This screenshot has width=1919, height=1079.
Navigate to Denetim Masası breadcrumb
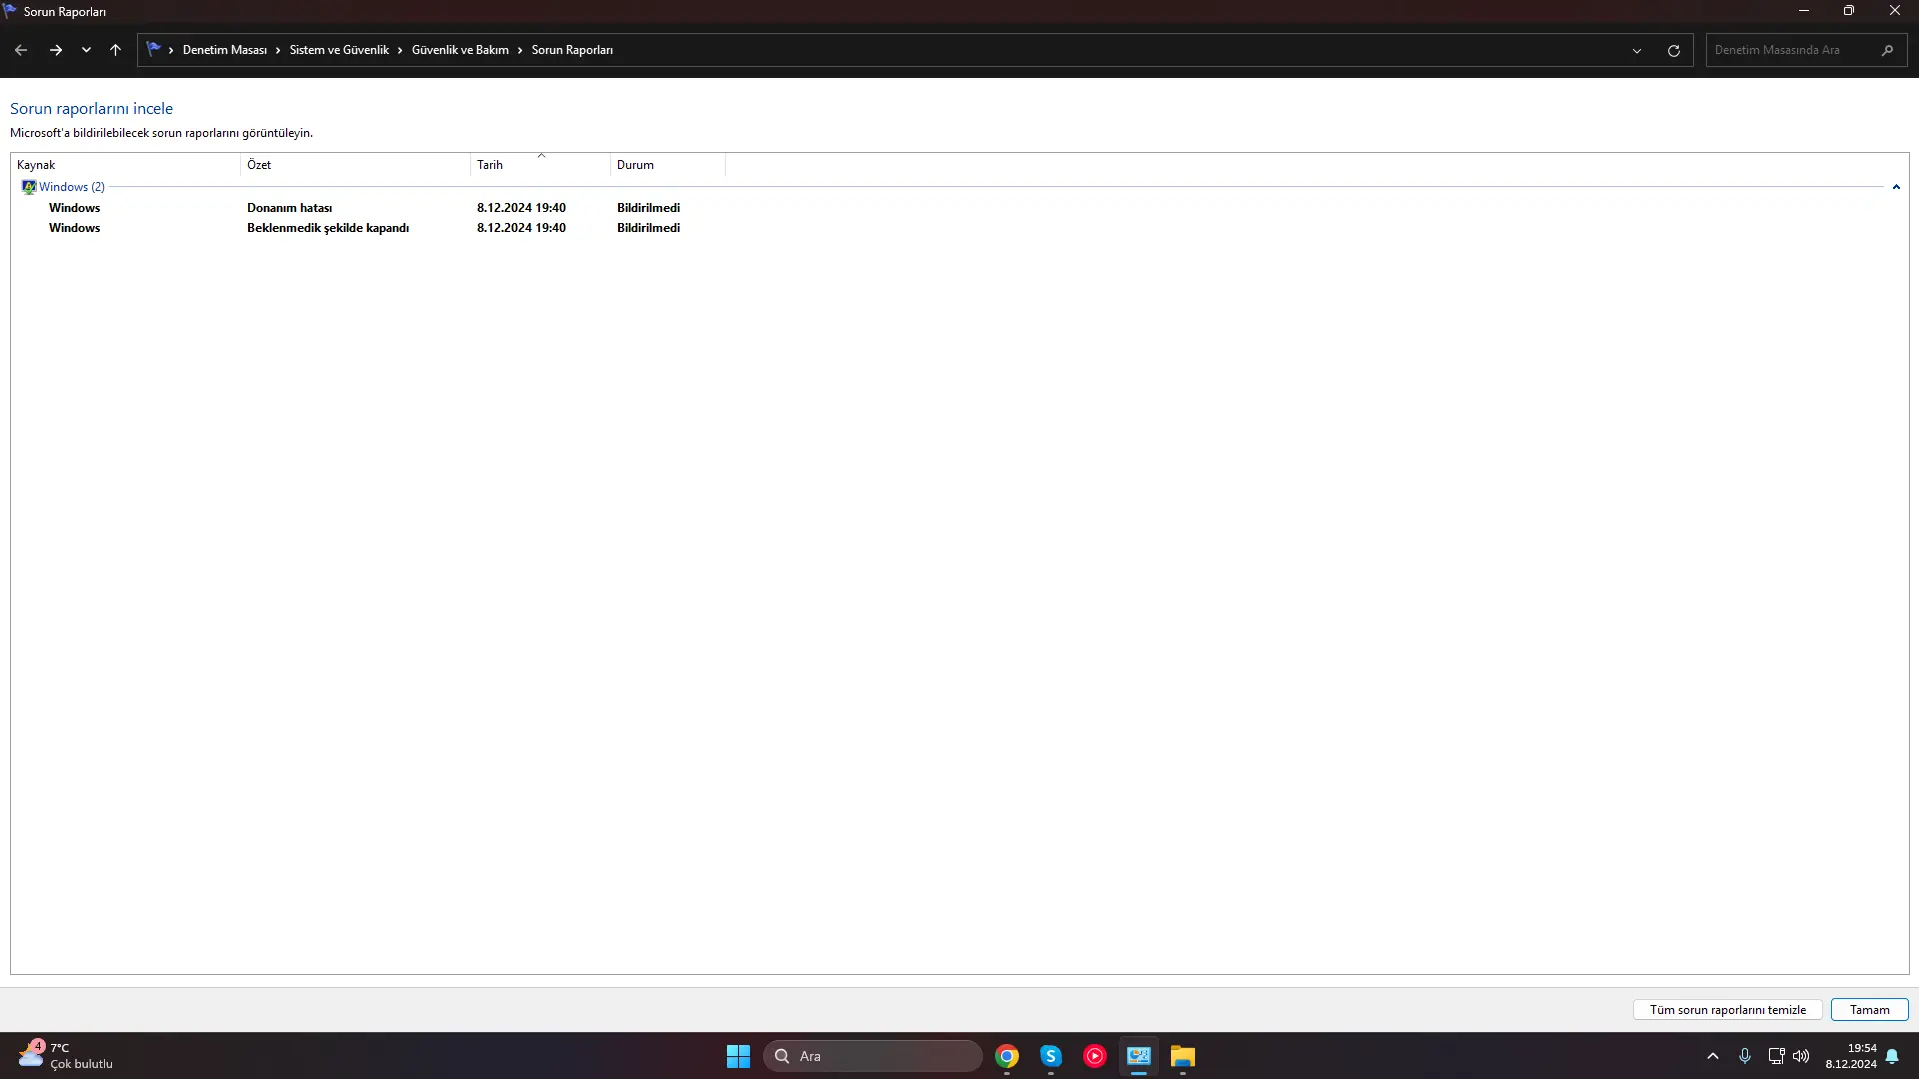point(224,50)
